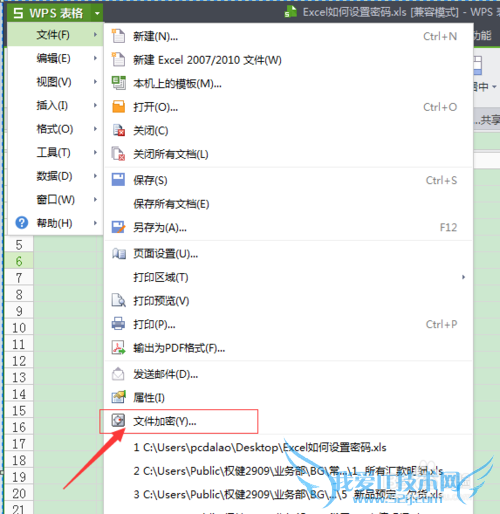Click the New document icon for 新建(N)

tap(118, 36)
